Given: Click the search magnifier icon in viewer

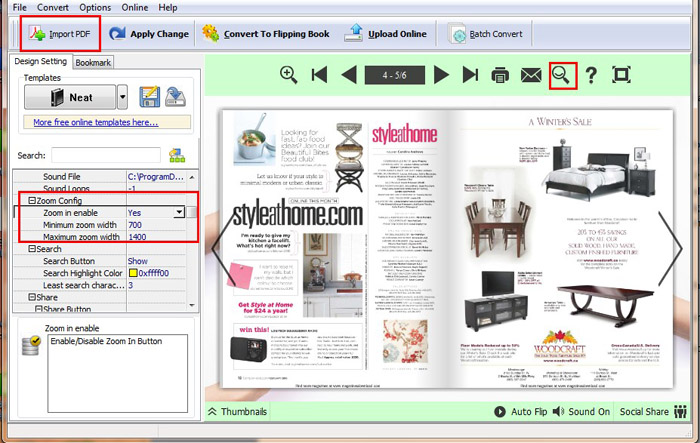Looking at the screenshot, I should coord(561,75).
